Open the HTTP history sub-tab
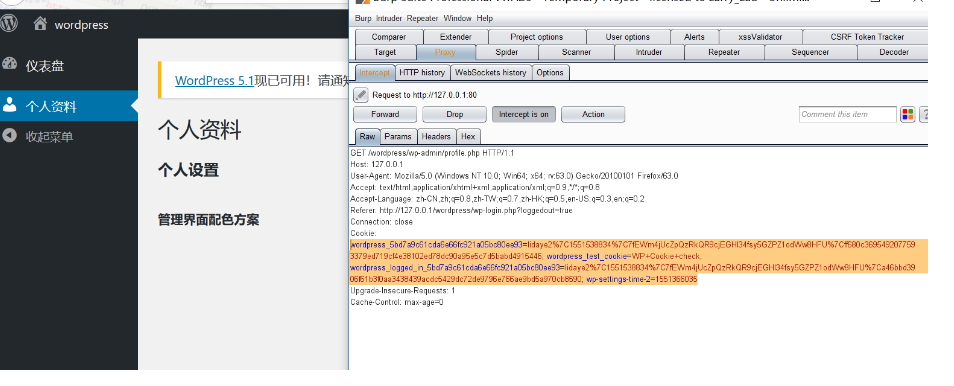Image resolution: width=954 pixels, height=386 pixels. pos(422,72)
